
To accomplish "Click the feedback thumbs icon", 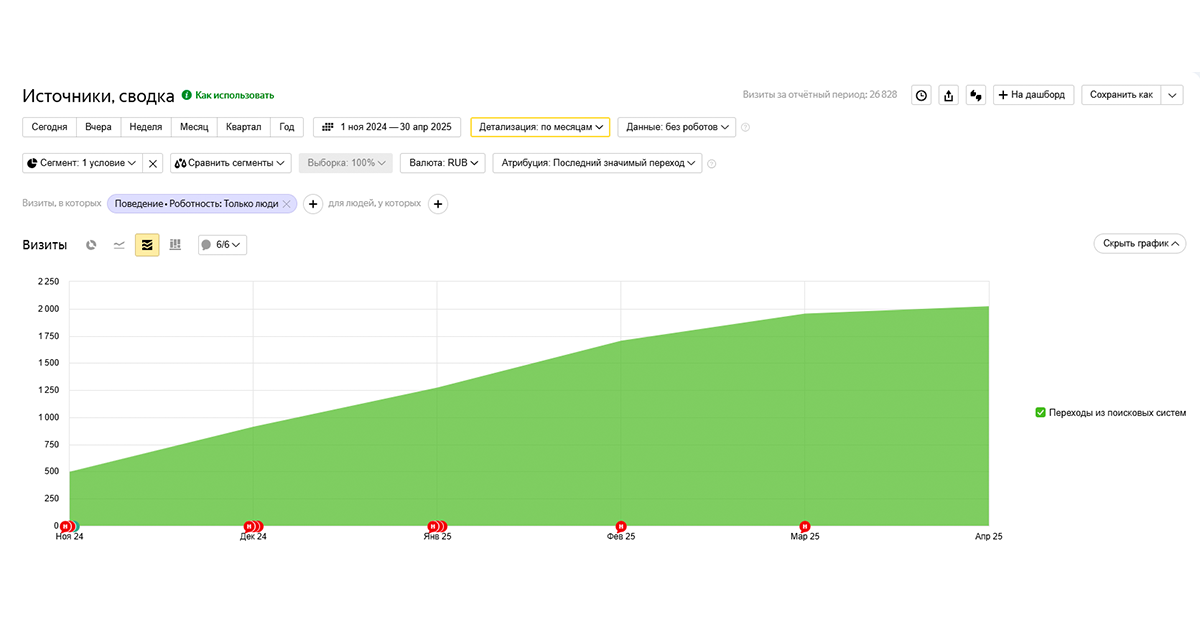I will (x=976, y=95).
